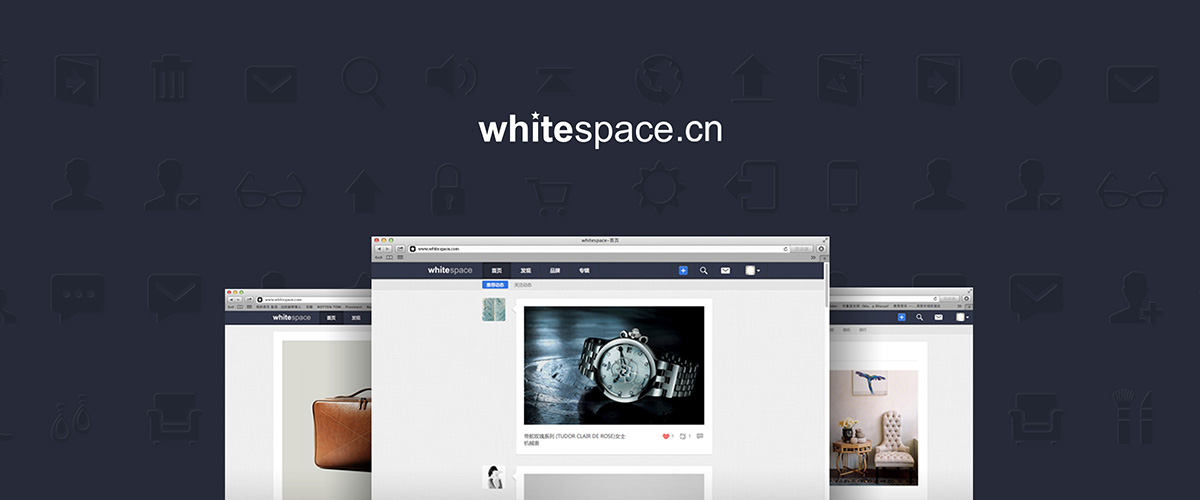Click the blue plus button in front window navbar
1200x500 pixels.
click(683, 270)
